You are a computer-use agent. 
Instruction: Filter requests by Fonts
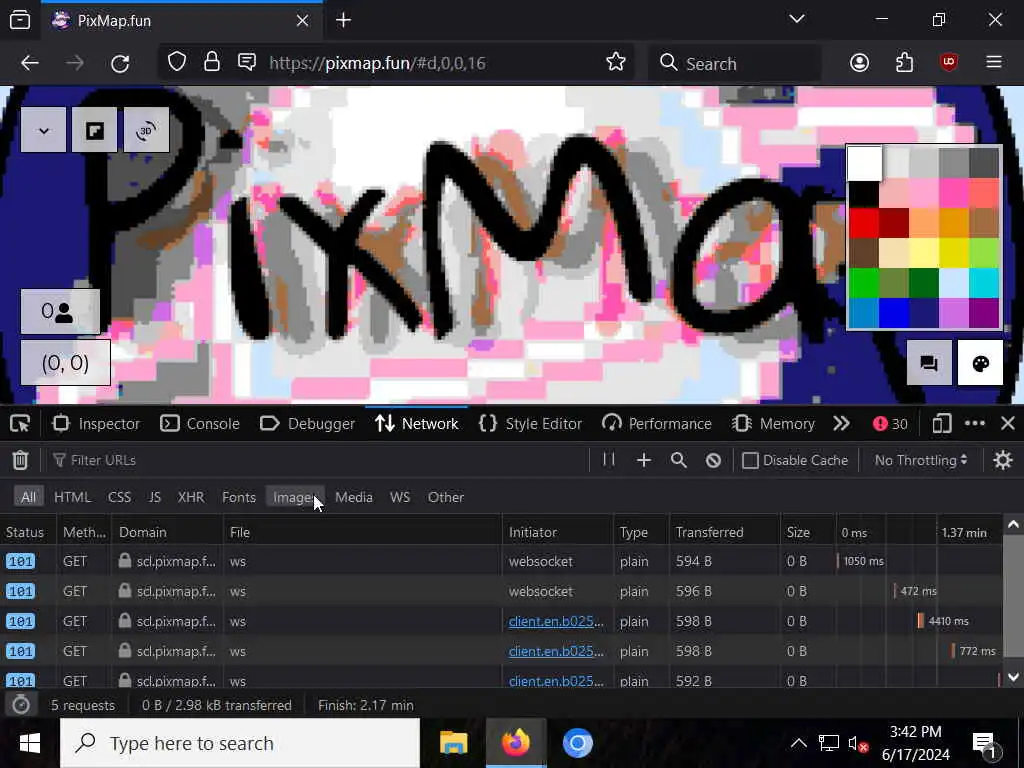point(239,497)
